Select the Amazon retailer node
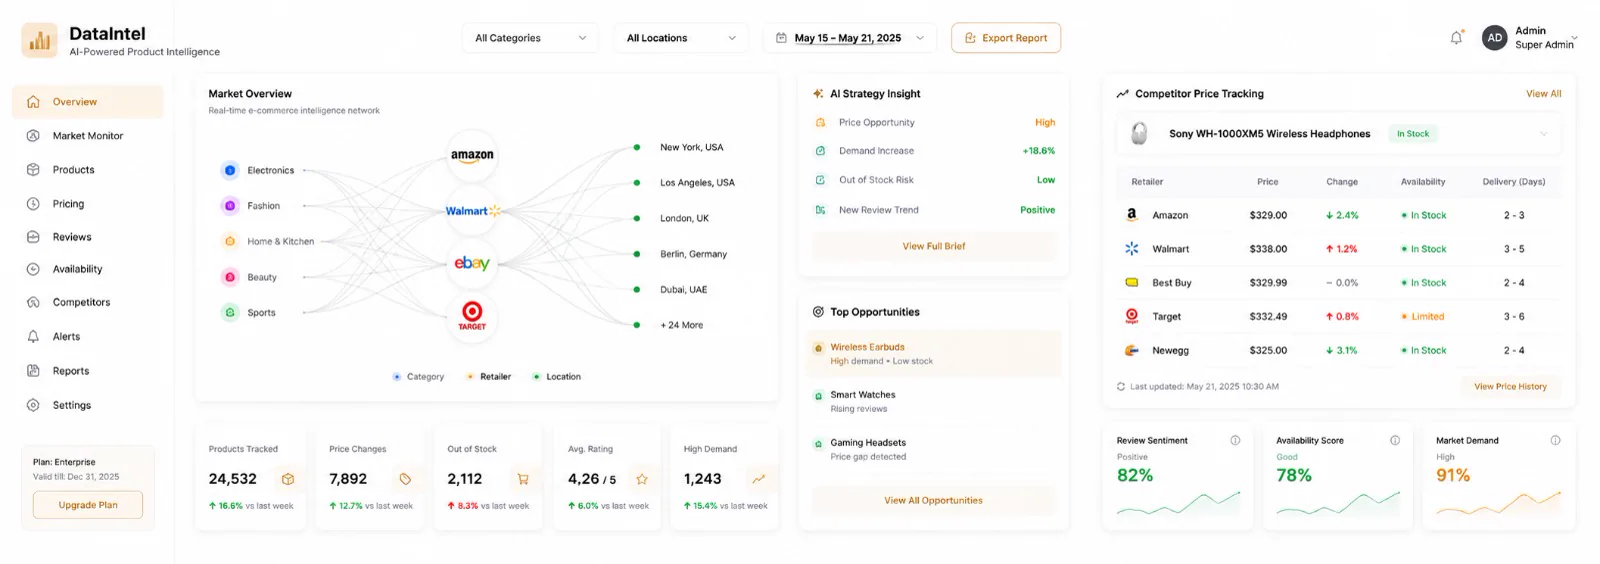This screenshot has width=1600, height=564. coord(472,155)
